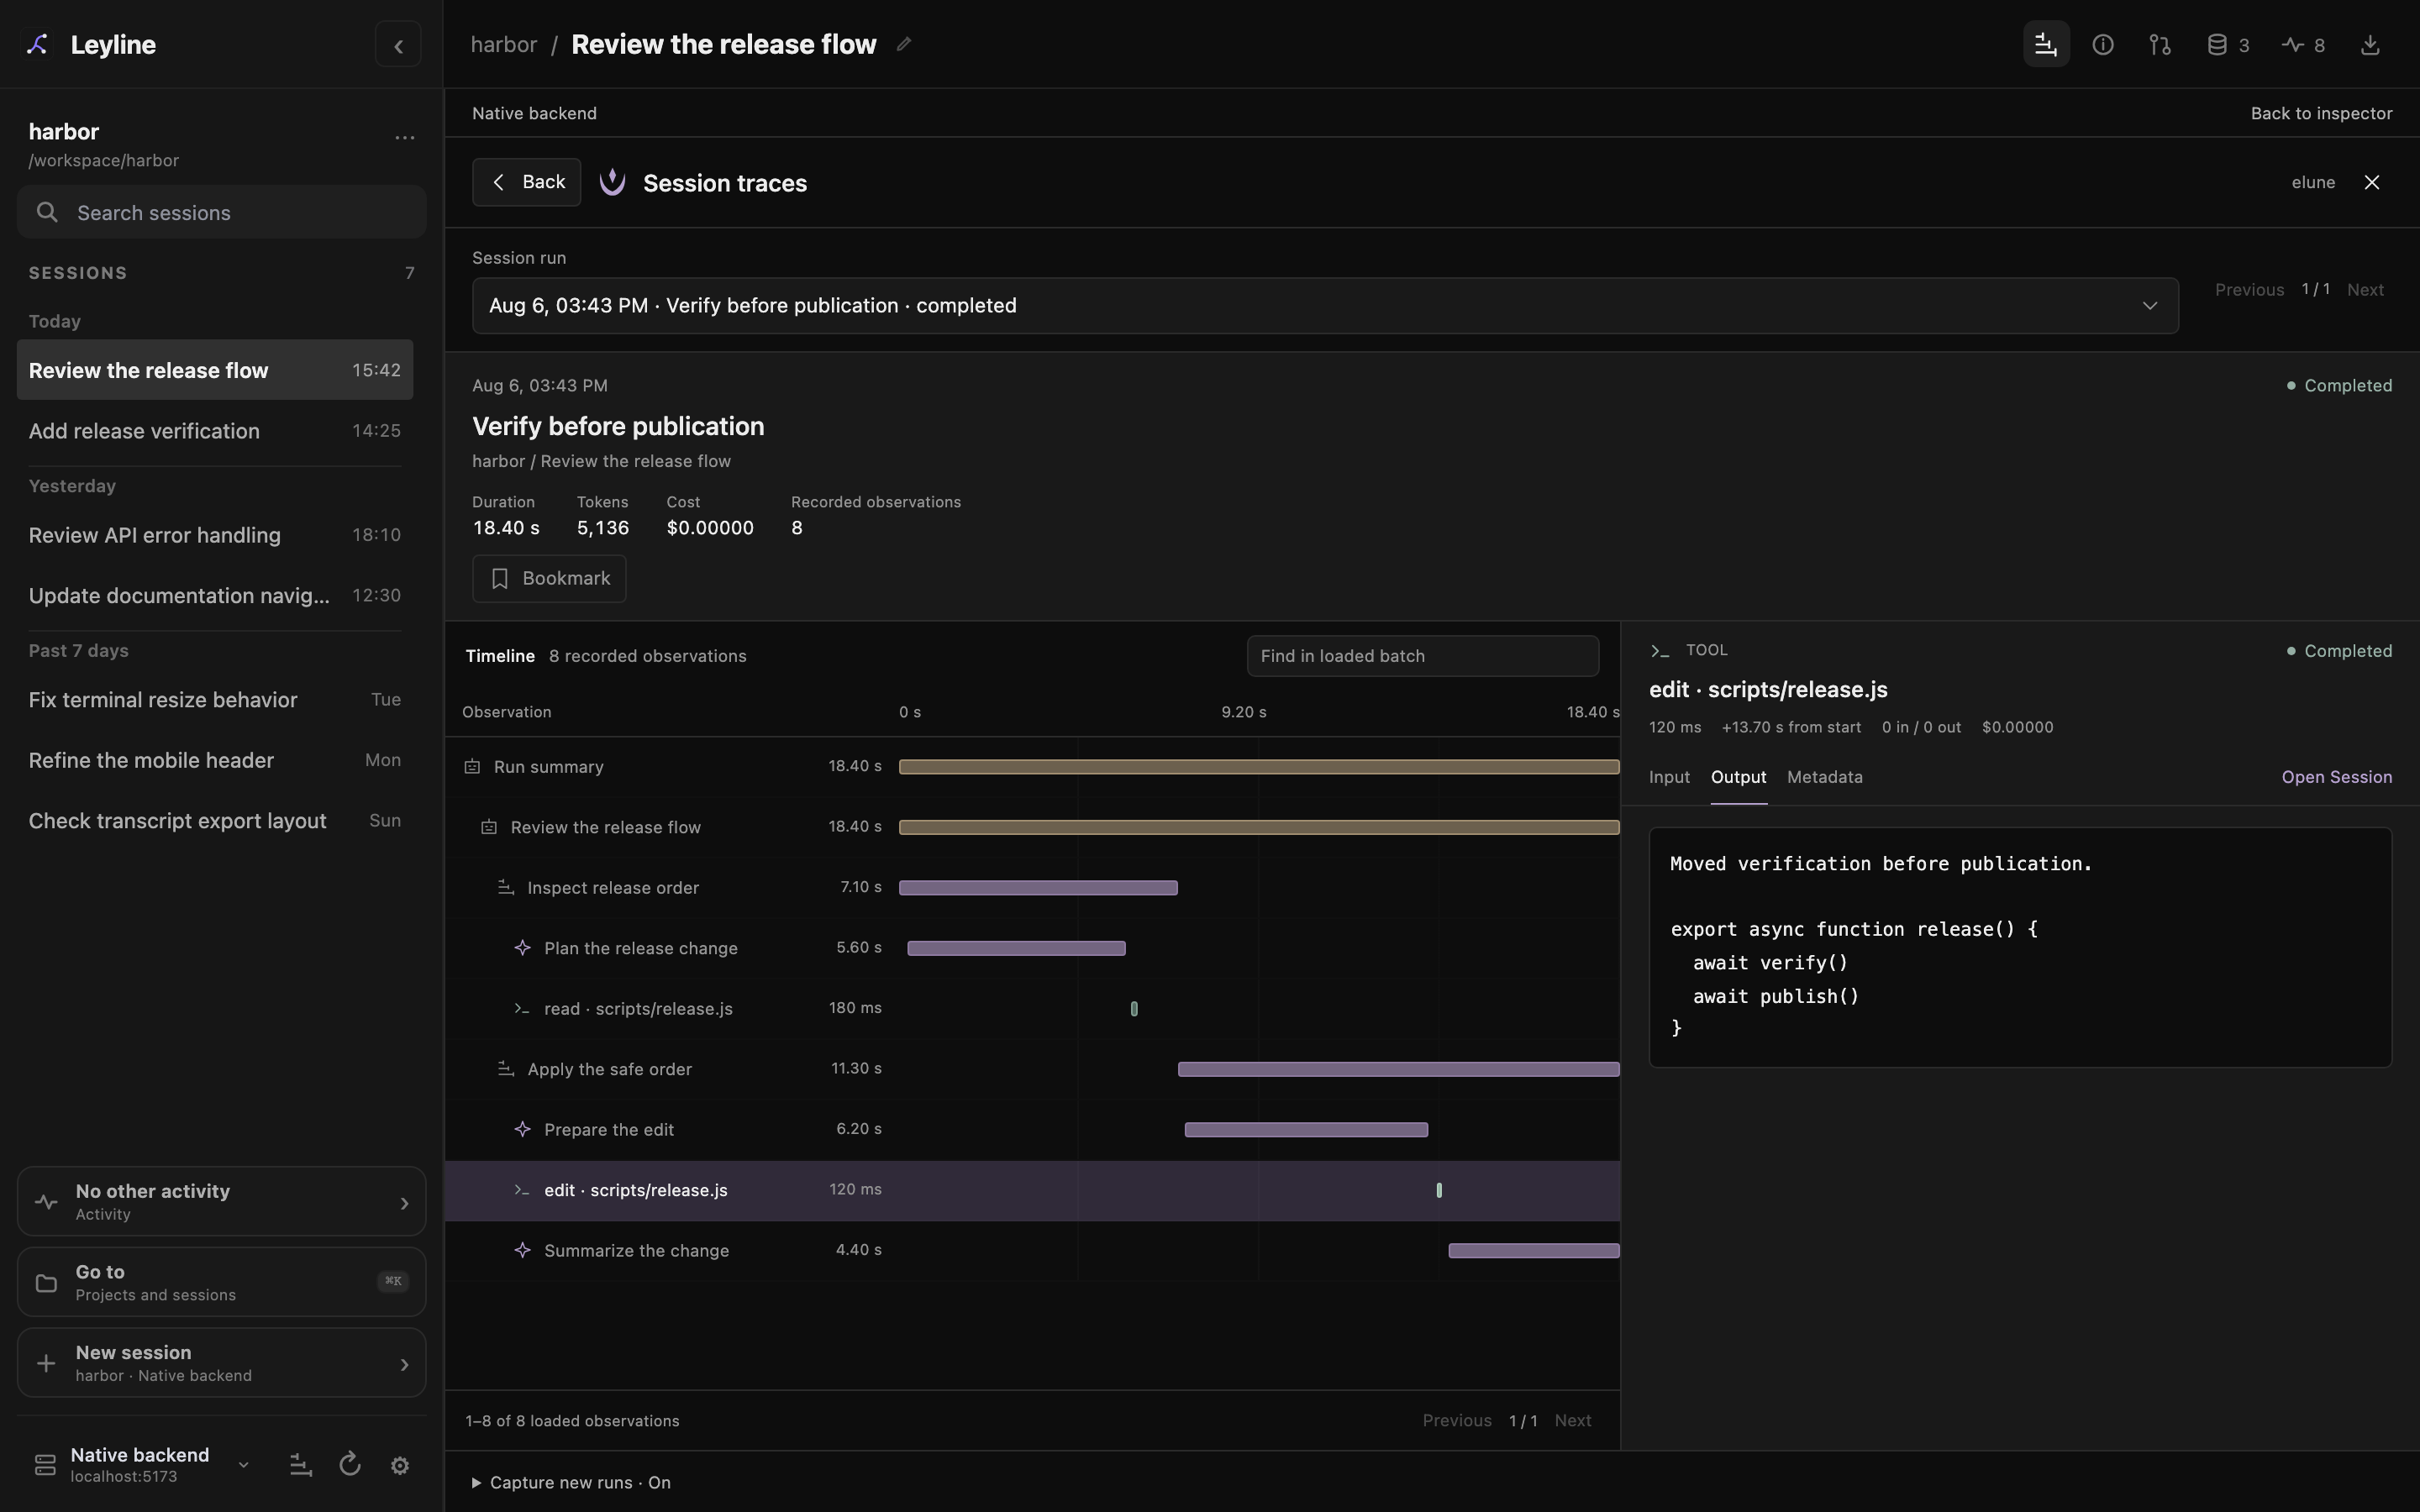Click the traces icon in bottom sidebar bar
This screenshot has height=1512, width=2420.
tap(300, 1465)
